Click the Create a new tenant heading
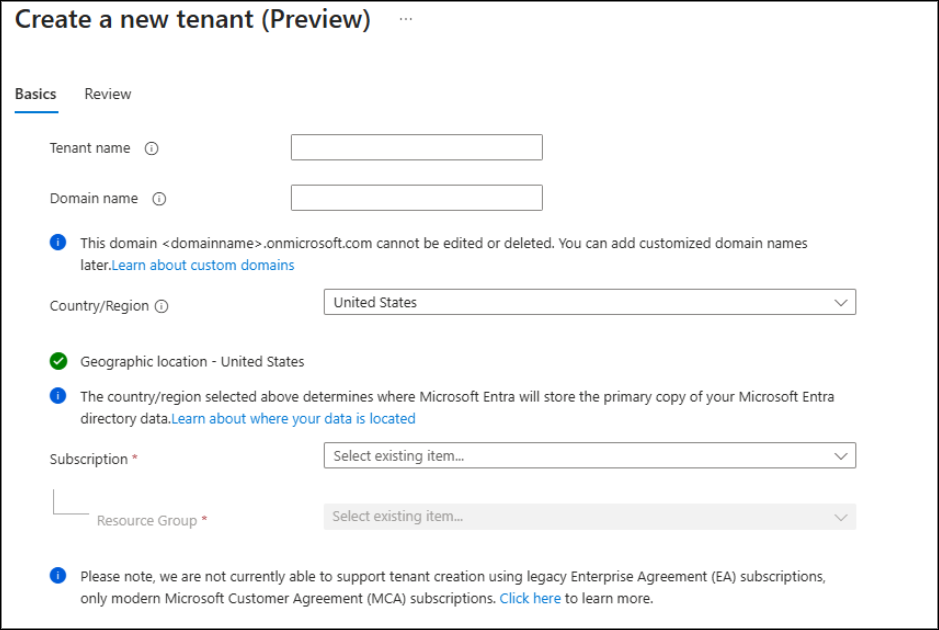939x630 pixels. (192, 20)
